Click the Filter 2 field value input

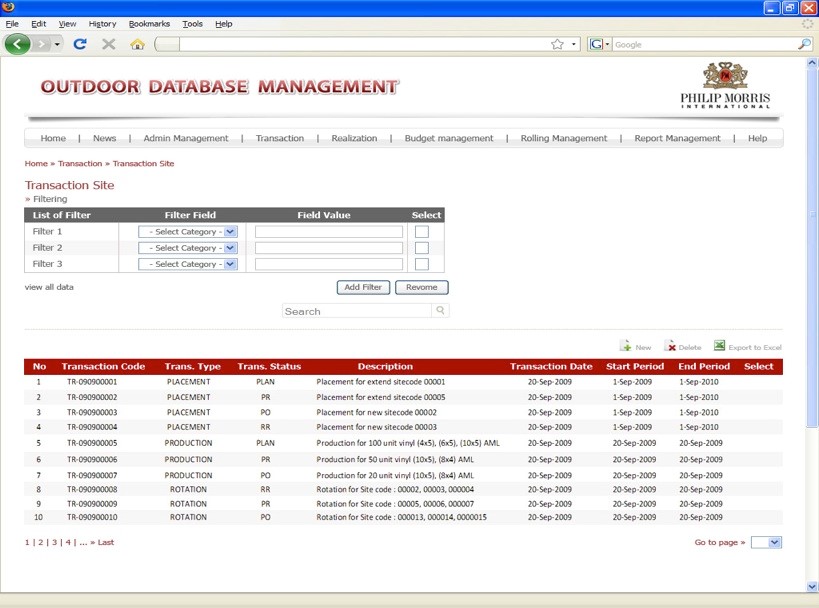[x=329, y=248]
